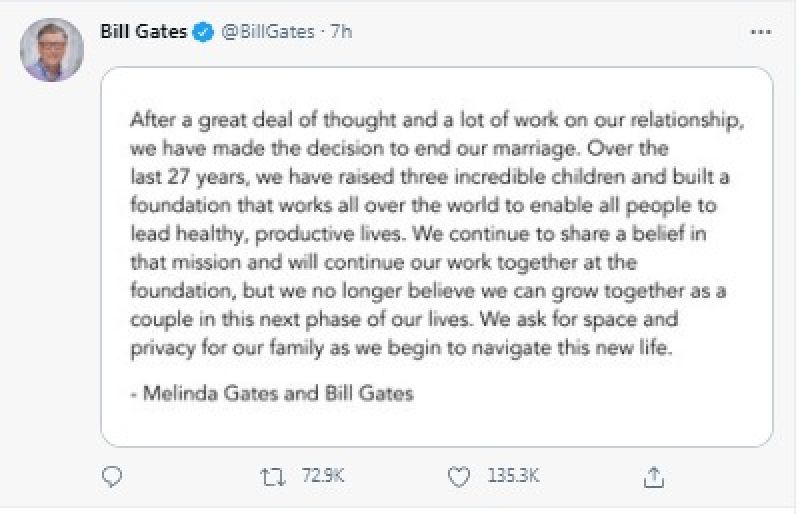Viewport: 800px width, 514px height.
Task: Open Bill Gates profile avatar photo
Action: (x=52, y=49)
